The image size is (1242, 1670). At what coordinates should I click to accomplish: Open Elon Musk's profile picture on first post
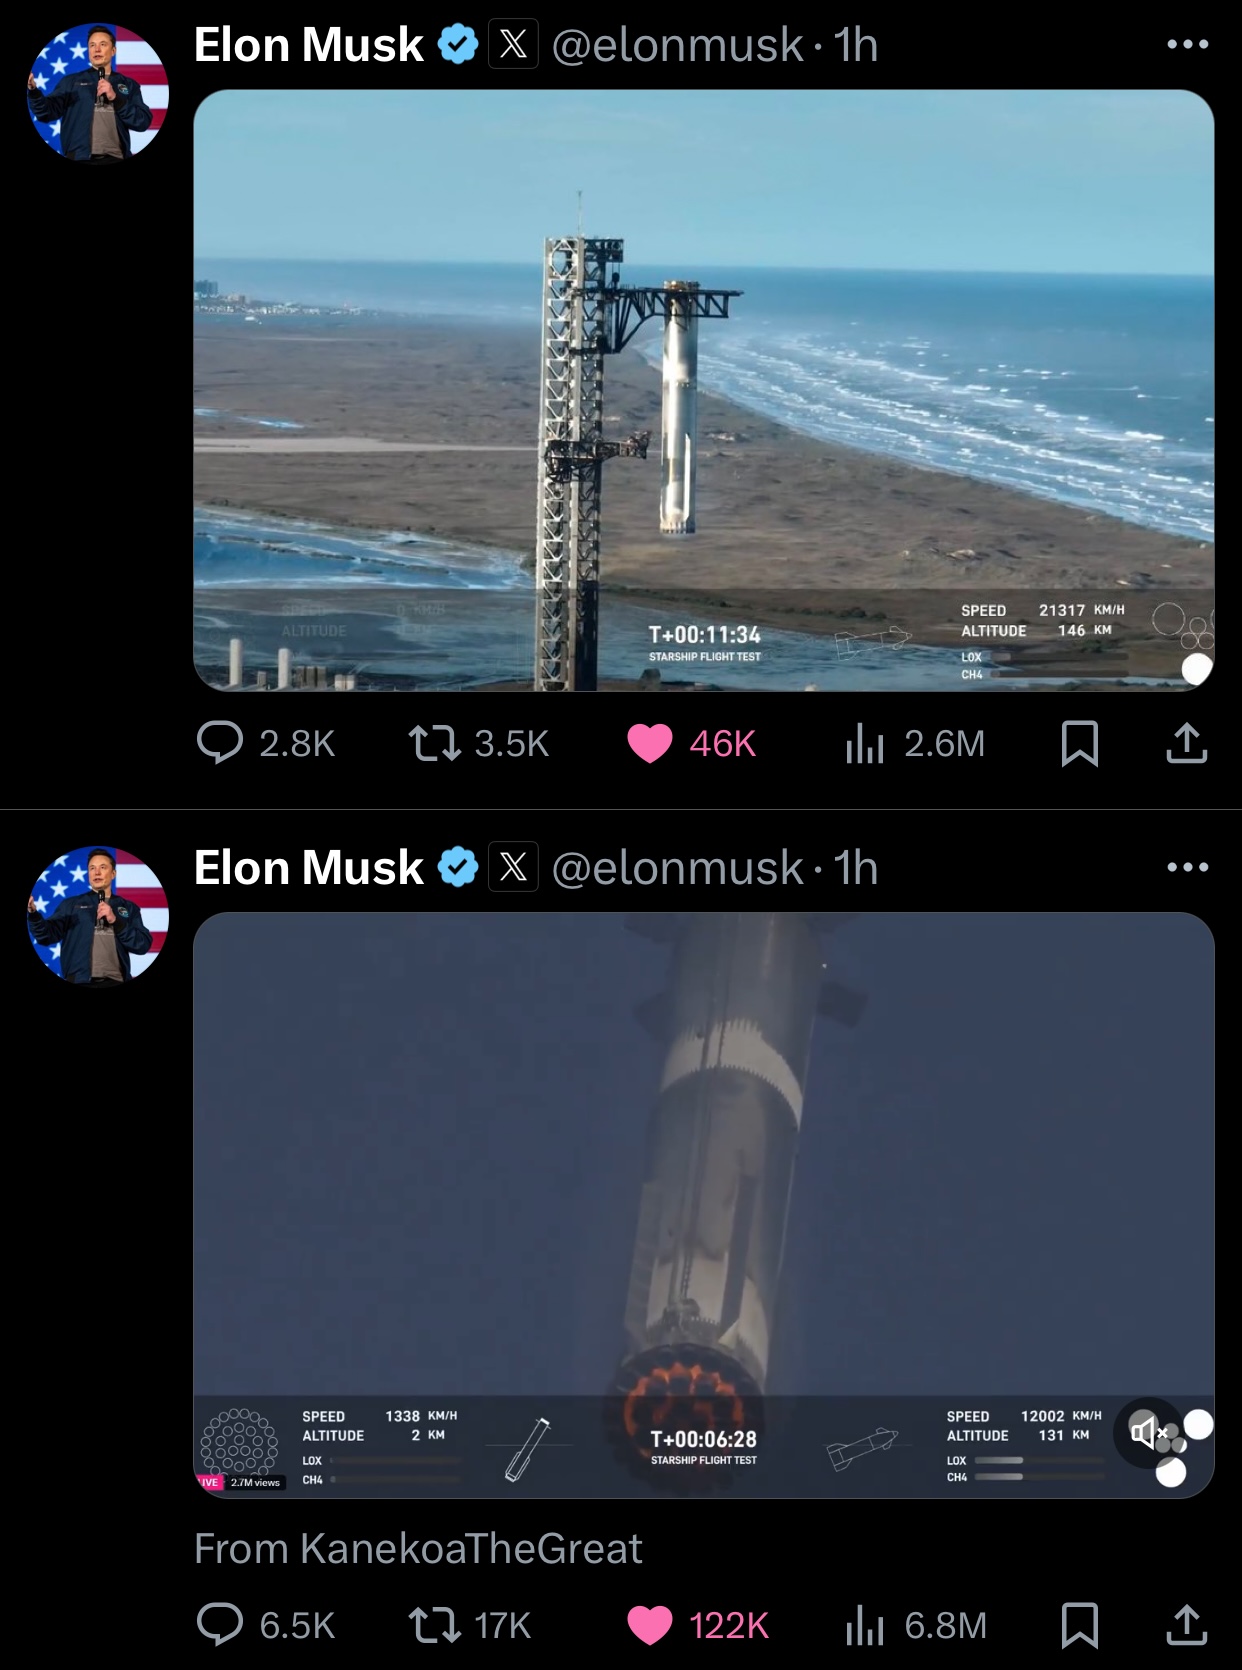click(98, 93)
